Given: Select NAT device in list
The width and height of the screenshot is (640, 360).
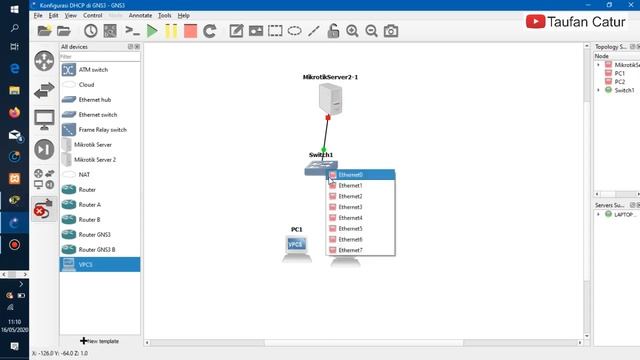Looking at the screenshot, I should coord(100,175).
